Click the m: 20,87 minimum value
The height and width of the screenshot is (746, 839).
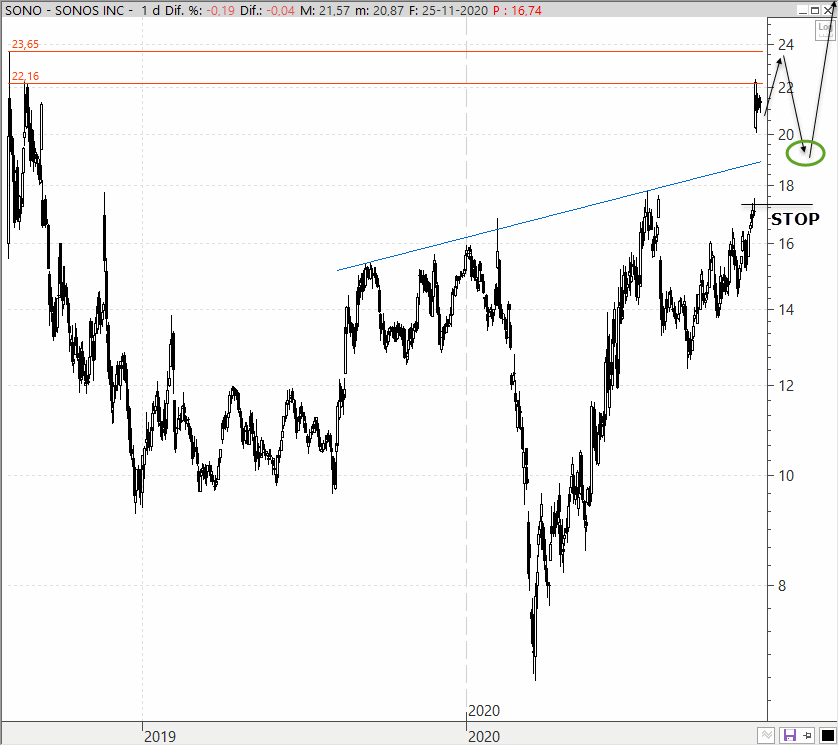point(379,11)
